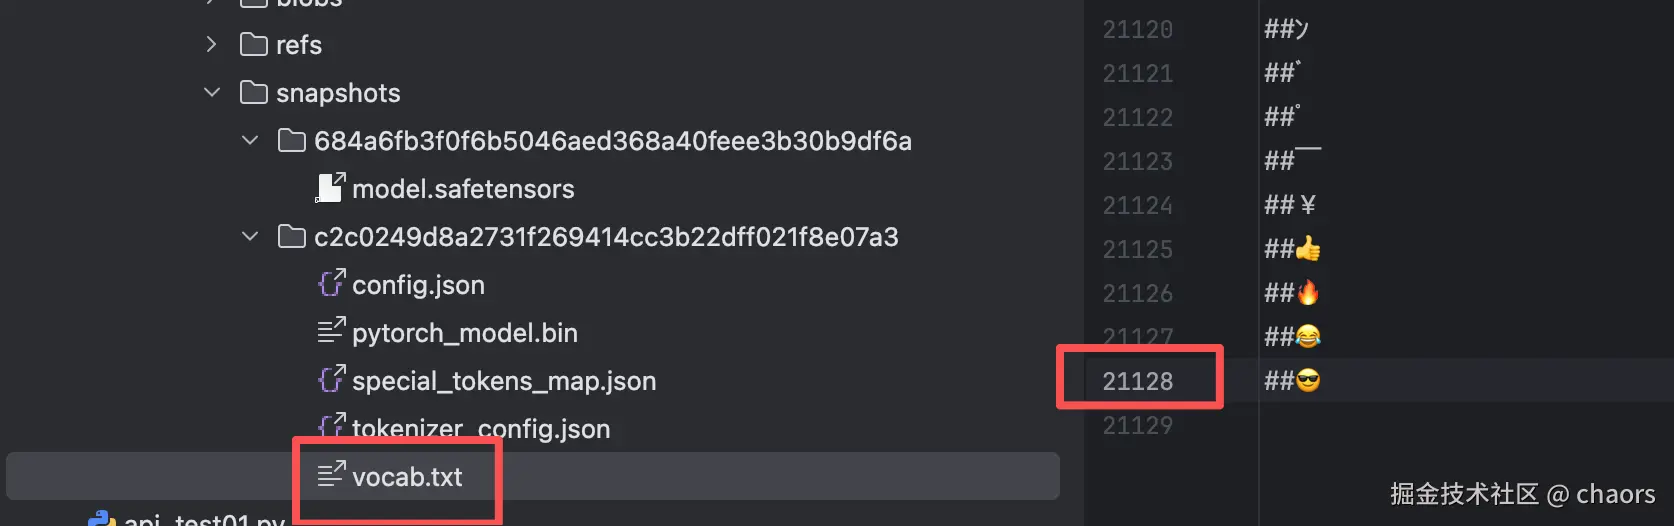
Task: Click the pytorch_model.bin file icon
Action: tap(331, 332)
